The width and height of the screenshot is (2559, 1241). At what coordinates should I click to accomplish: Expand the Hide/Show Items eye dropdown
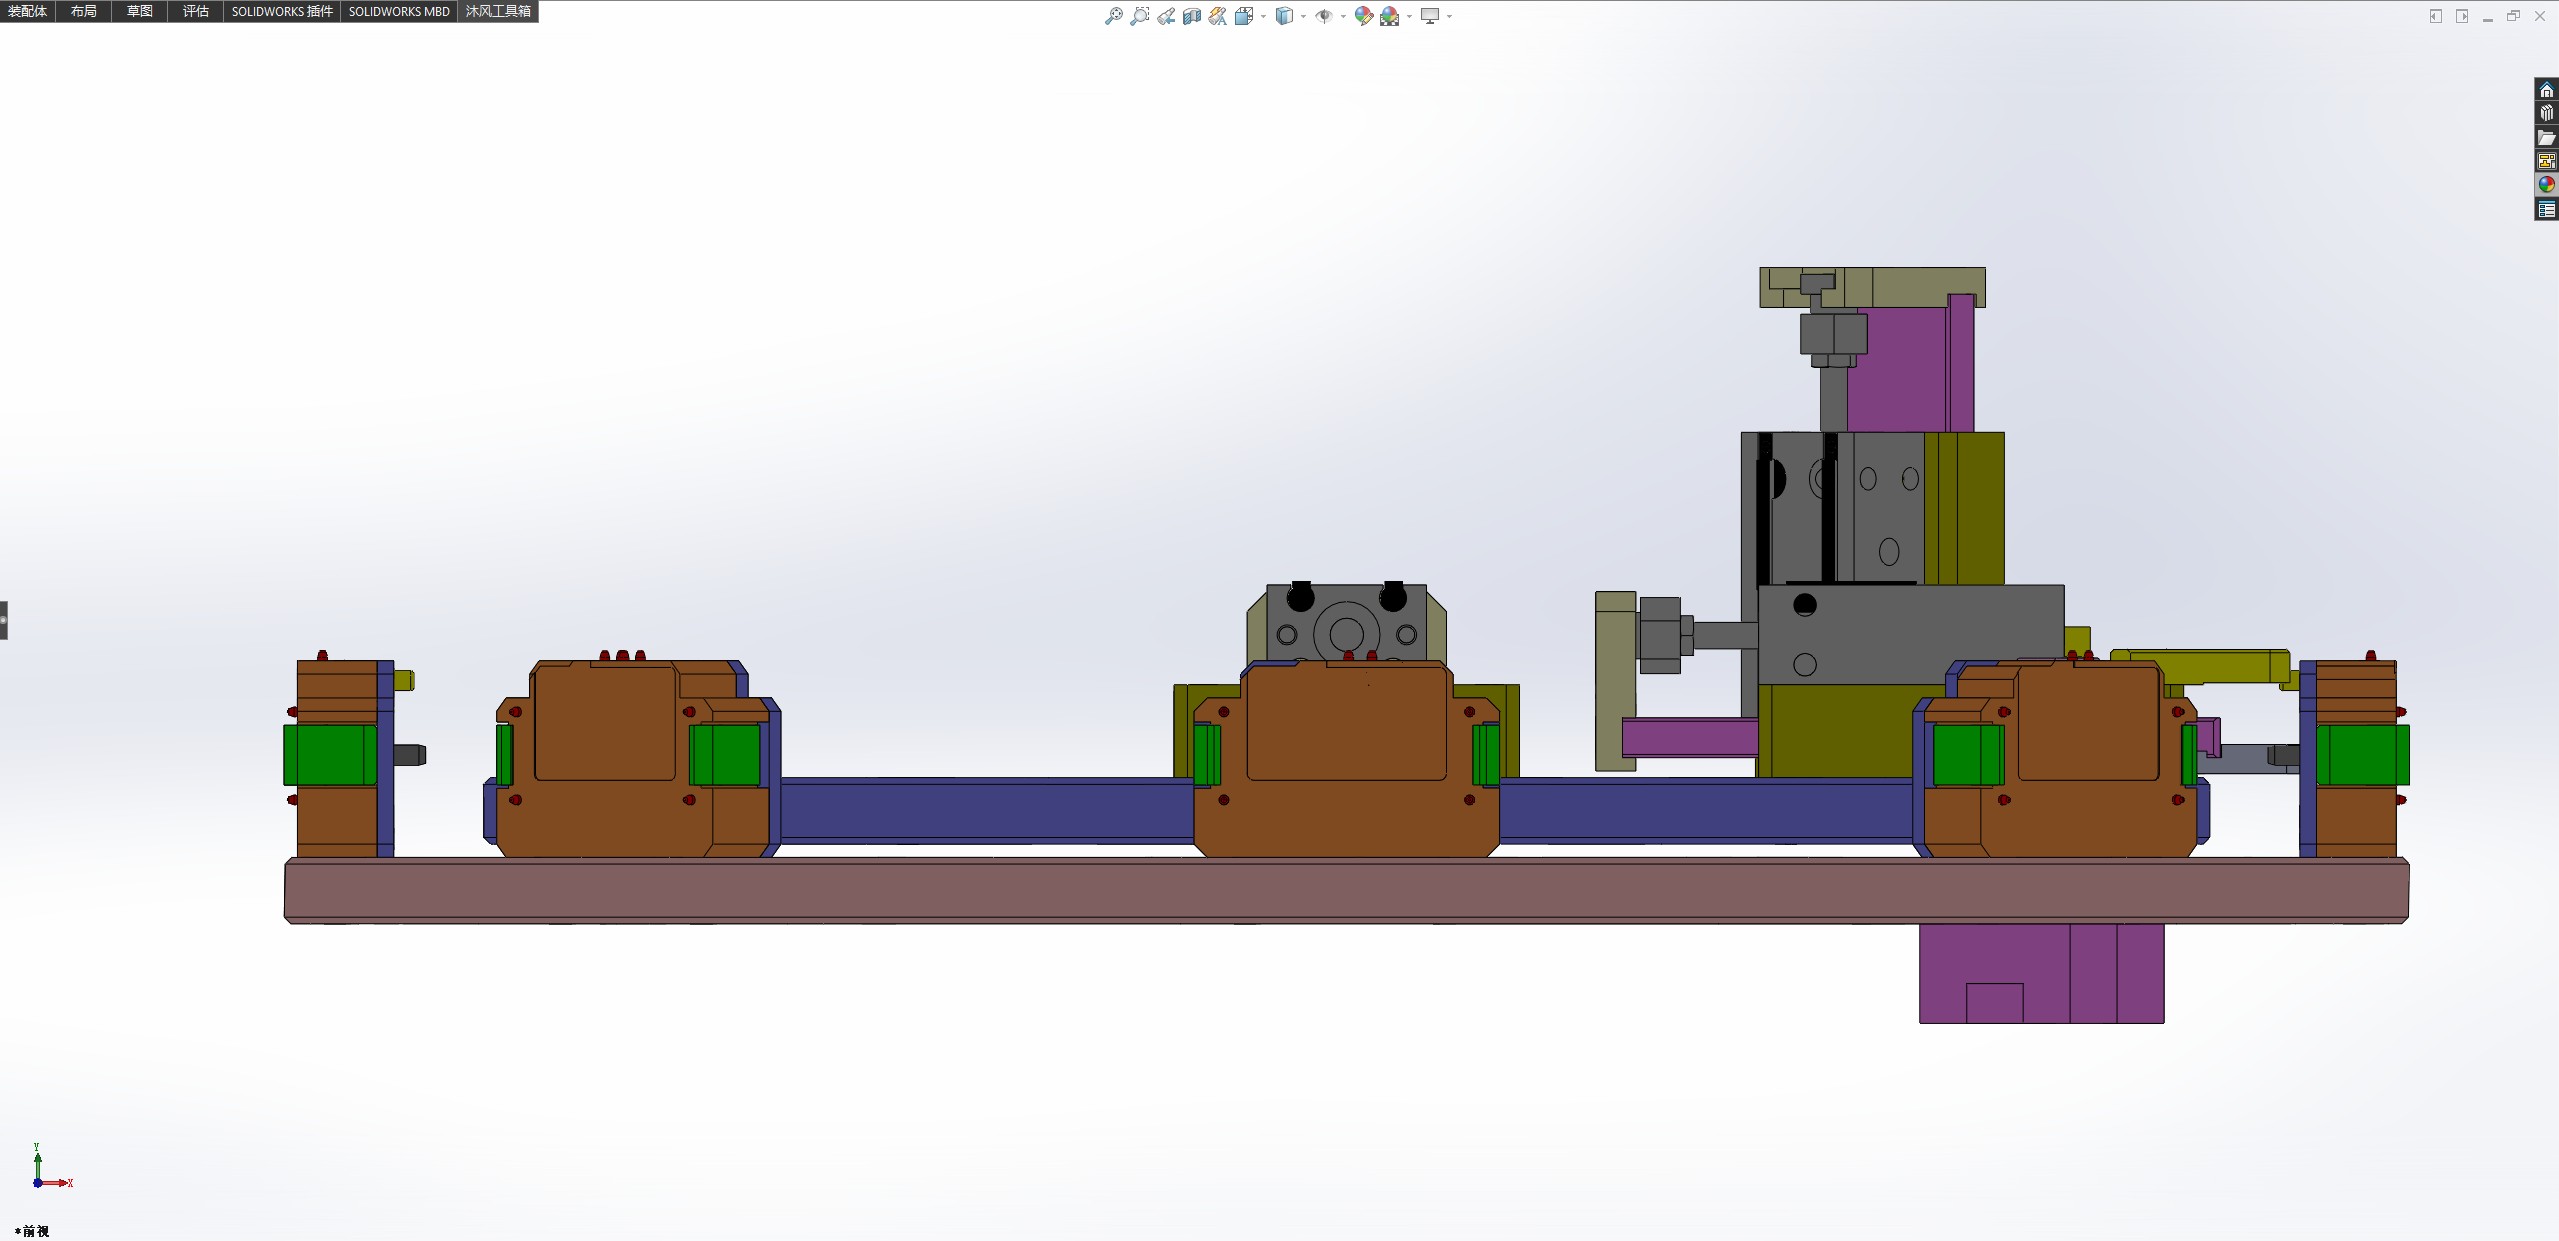[1342, 16]
